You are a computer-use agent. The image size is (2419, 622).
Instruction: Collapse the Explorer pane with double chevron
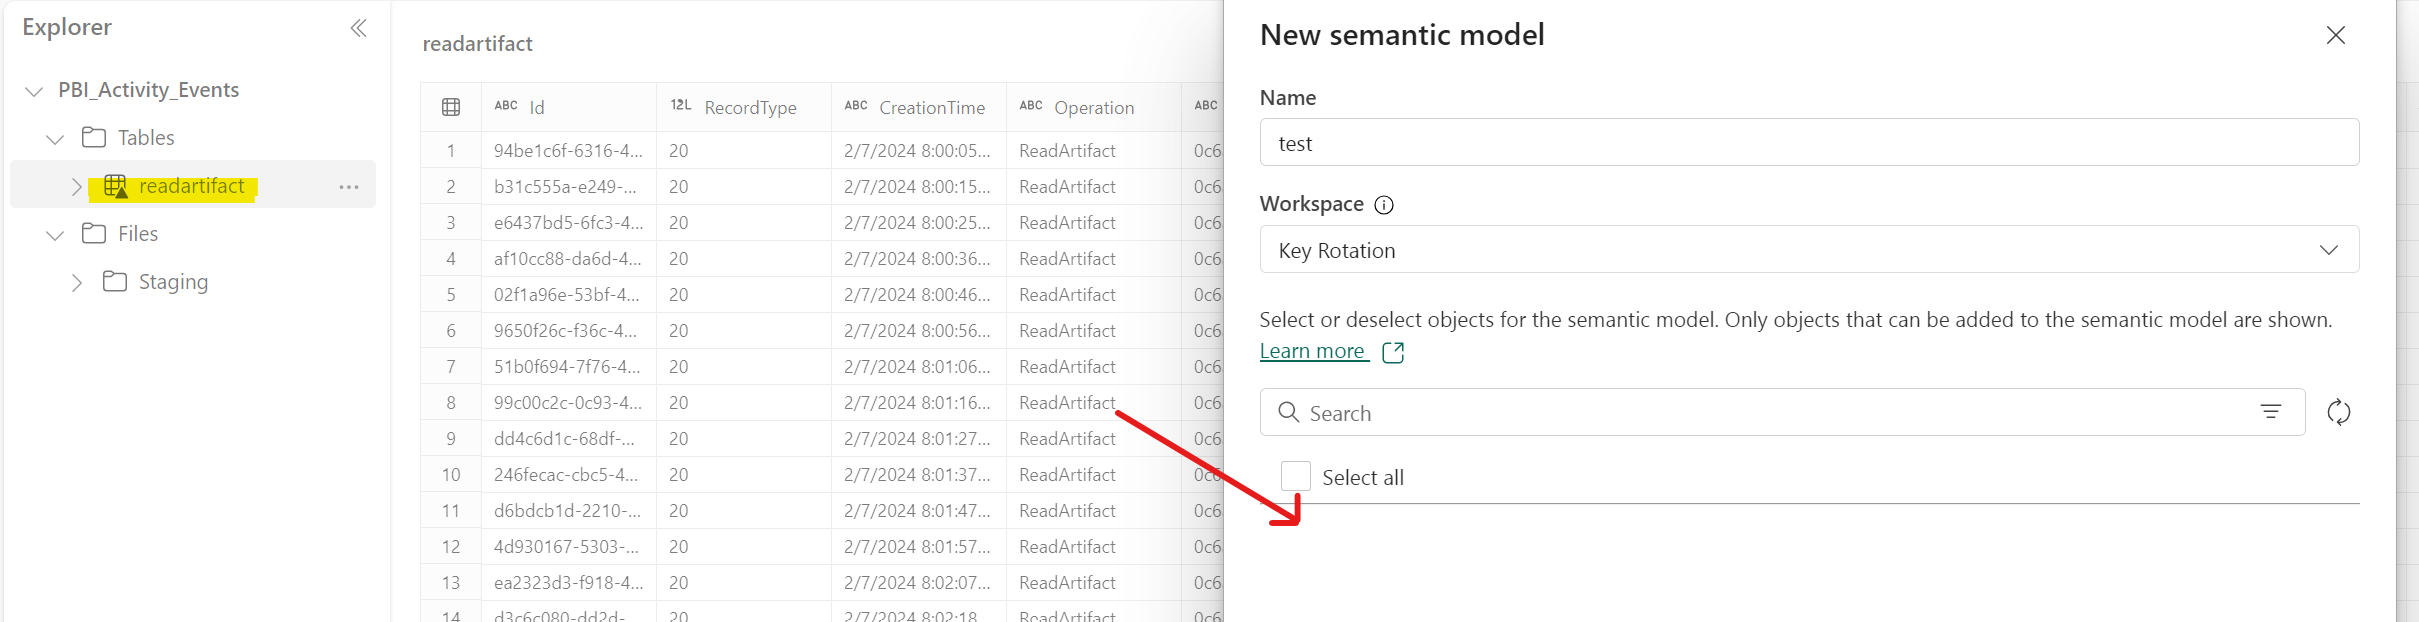[359, 28]
